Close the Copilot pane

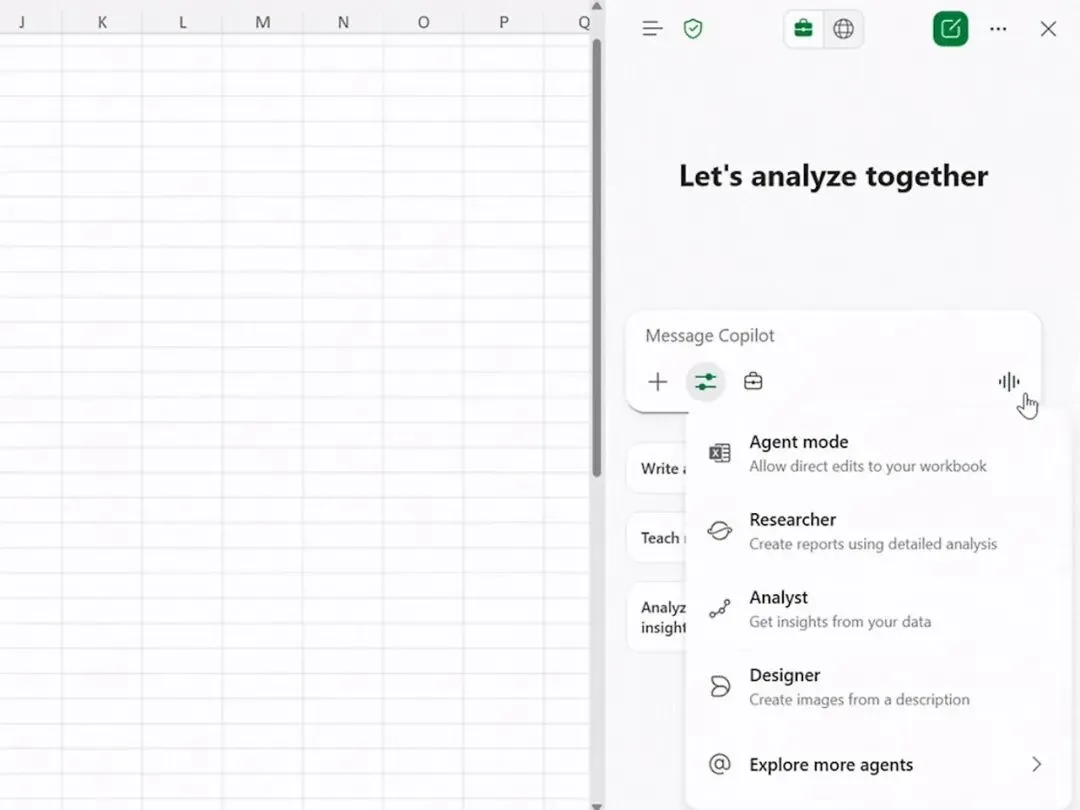pos(1048,29)
